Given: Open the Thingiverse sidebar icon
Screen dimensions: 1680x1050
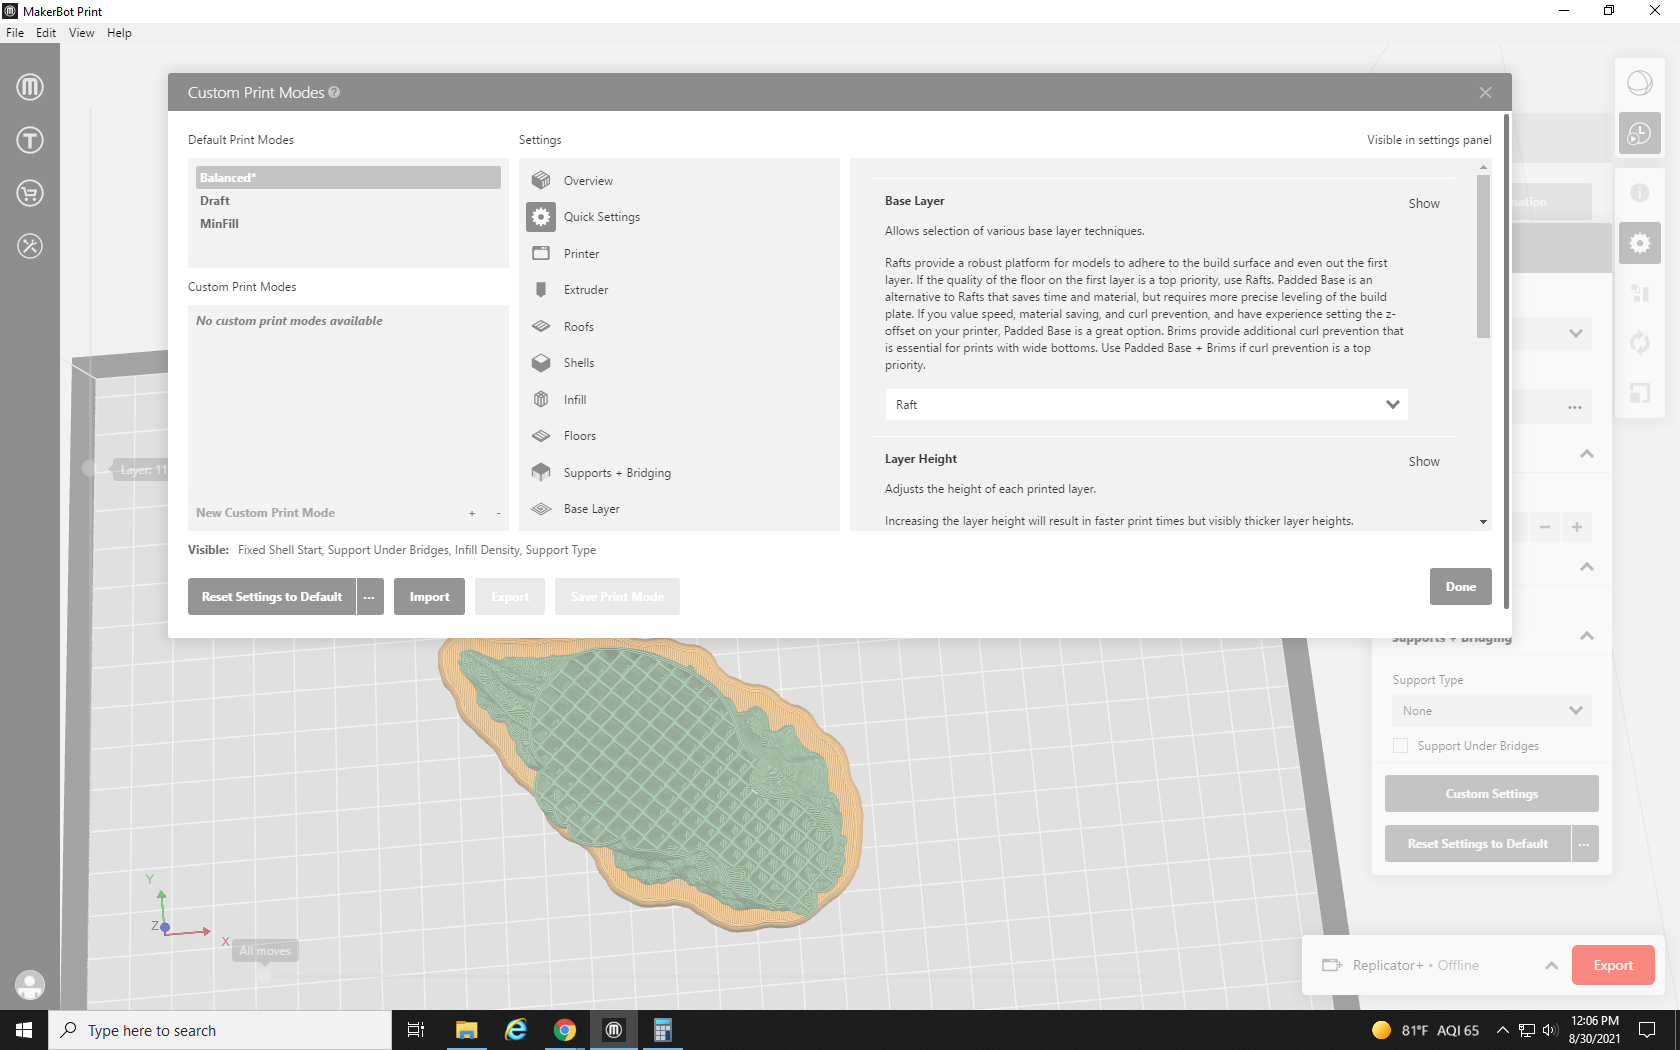Looking at the screenshot, I should pyautogui.click(x=30, y=140).
